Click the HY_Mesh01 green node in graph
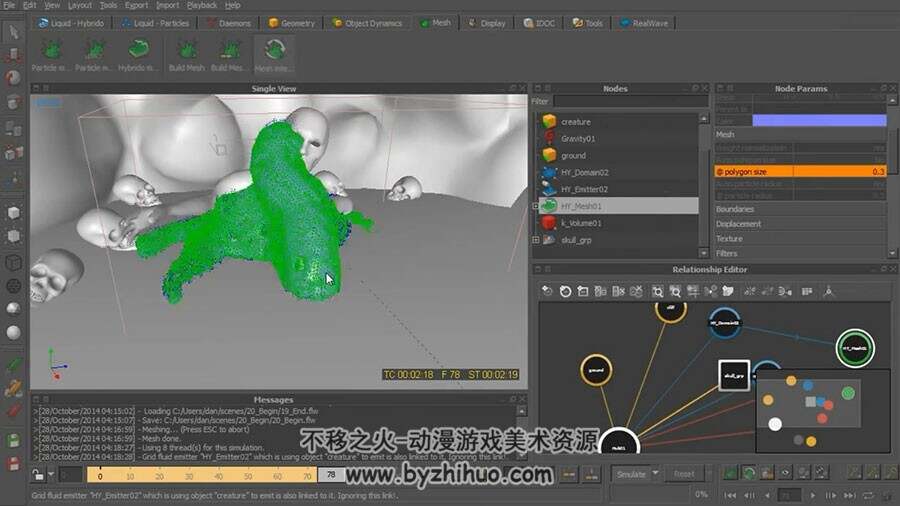Viewport: 900px width, 506px height. tap(855, 348)
